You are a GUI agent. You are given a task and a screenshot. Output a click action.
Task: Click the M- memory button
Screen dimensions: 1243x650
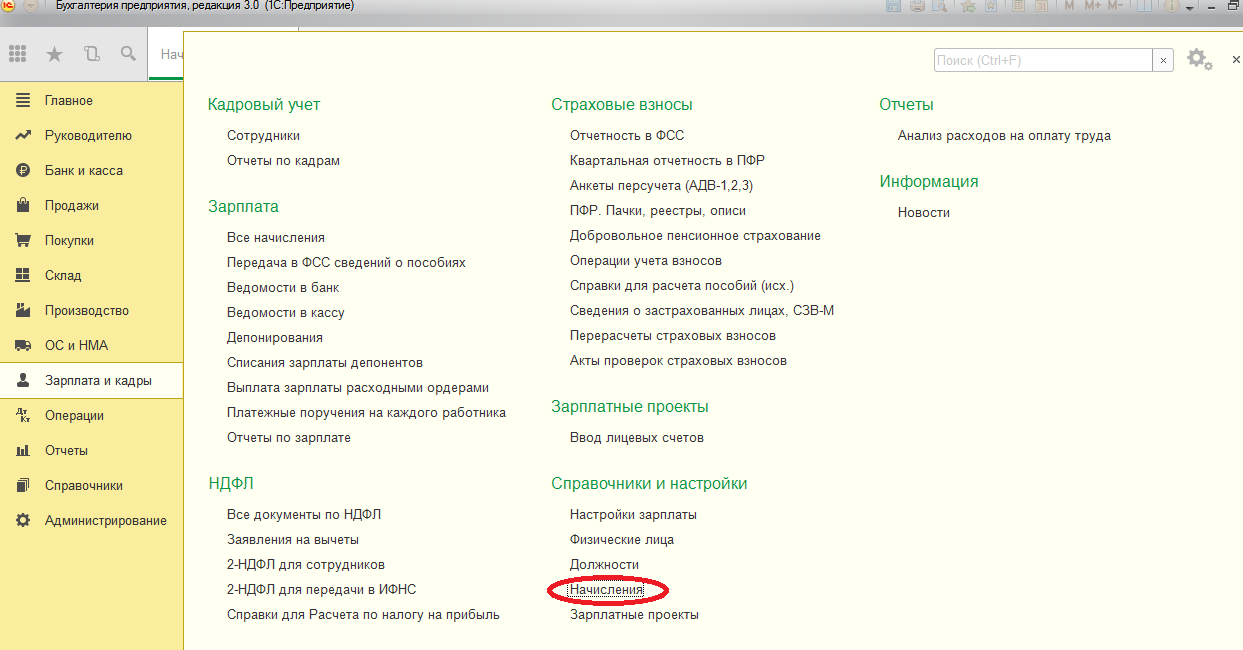(1115, 5)
